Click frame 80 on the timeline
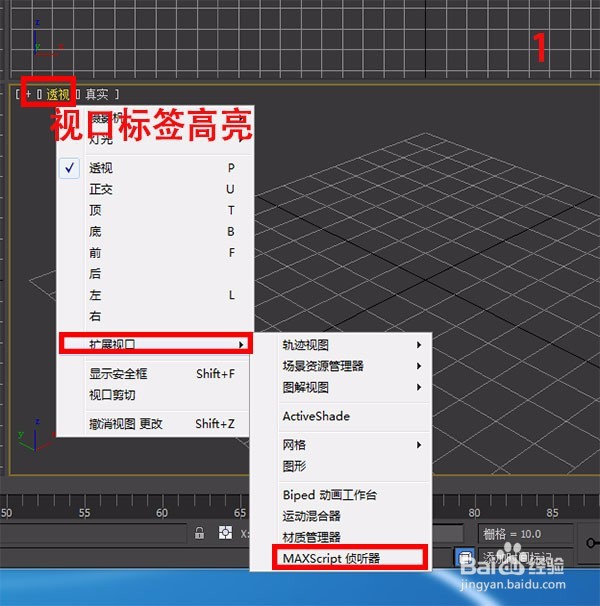 474,513
